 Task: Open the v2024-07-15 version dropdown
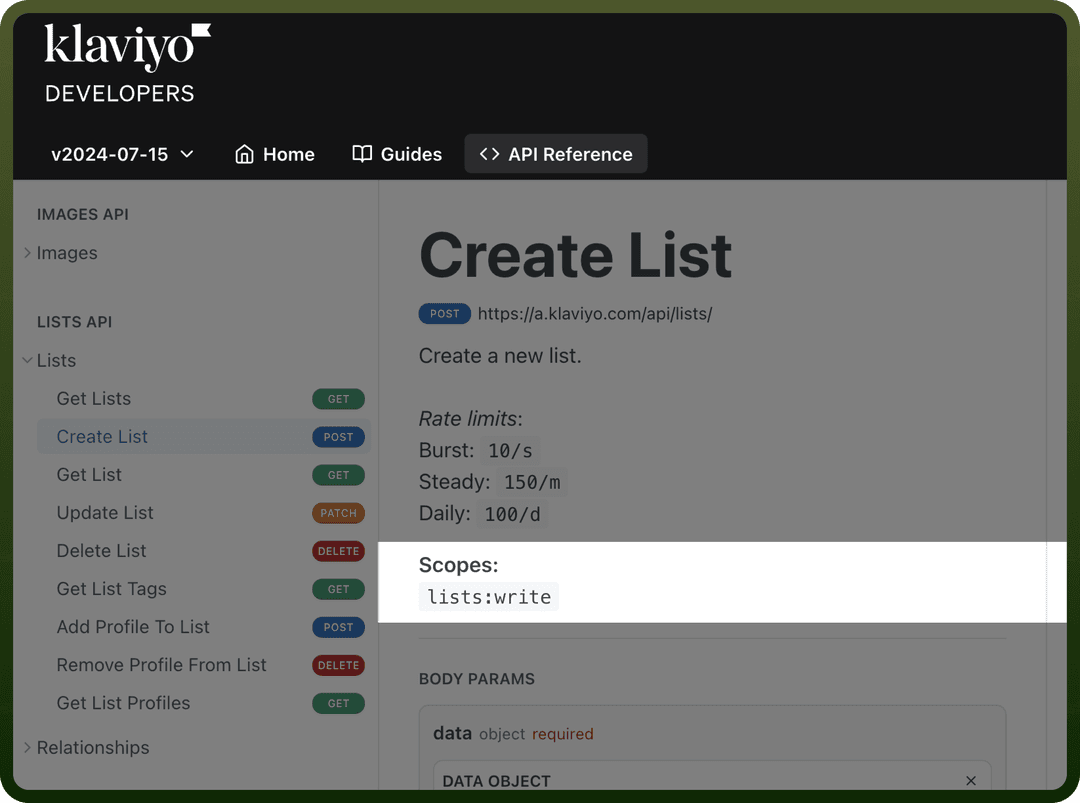pos(123,154)
